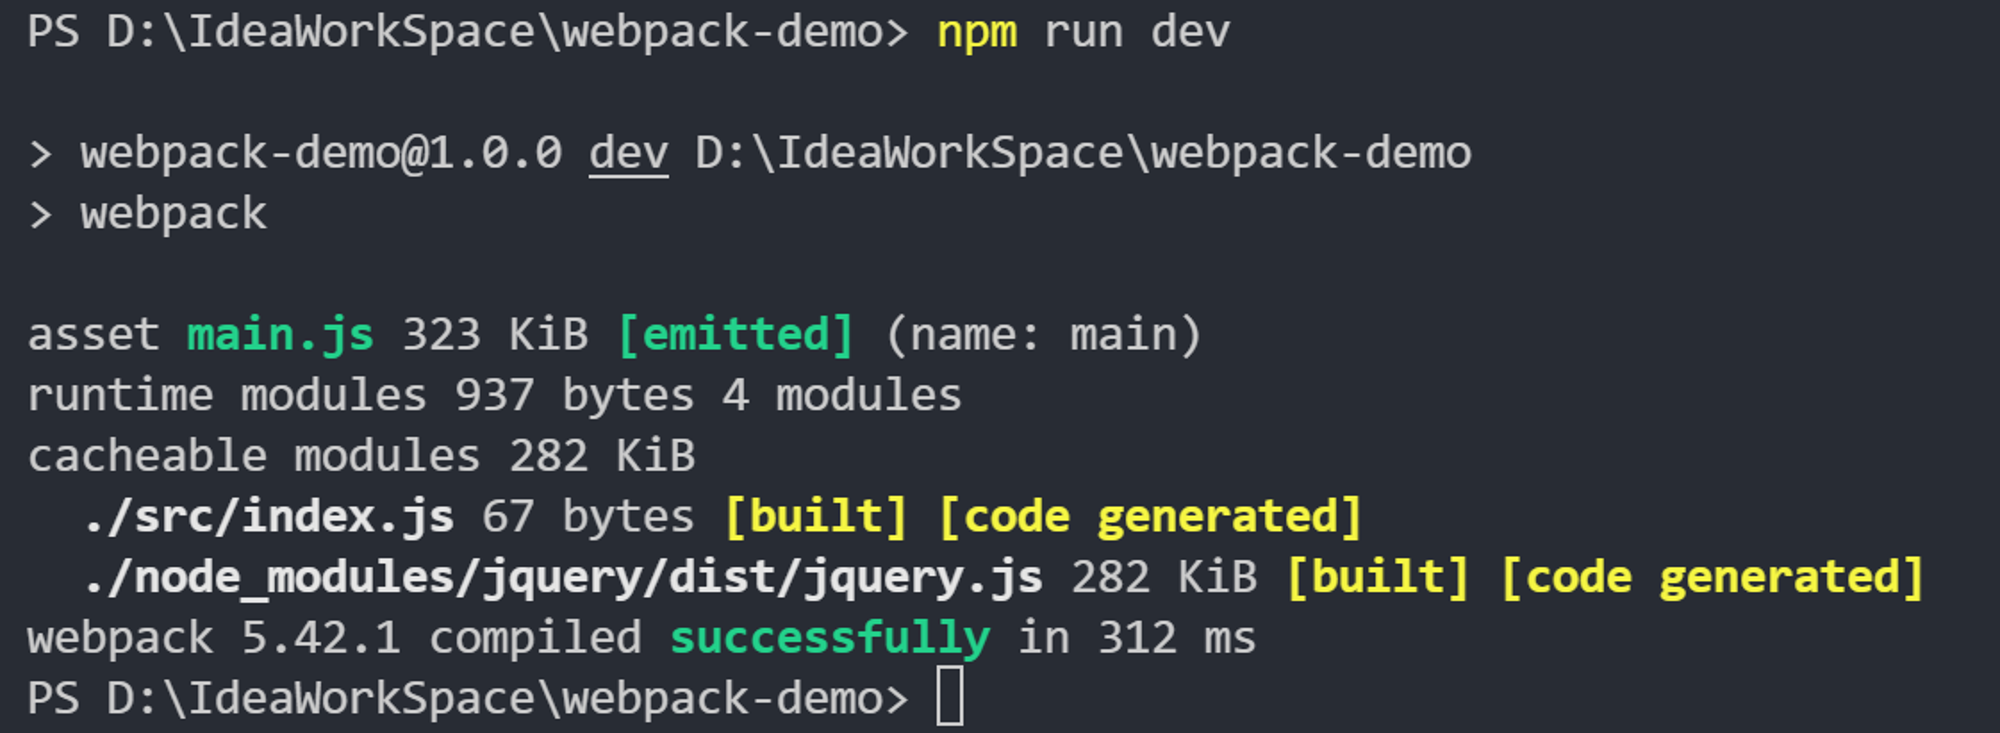The height and width of the screenshot is (733, 2000).
Task: Click the '> webpack' command line
Action: point(148,214)
